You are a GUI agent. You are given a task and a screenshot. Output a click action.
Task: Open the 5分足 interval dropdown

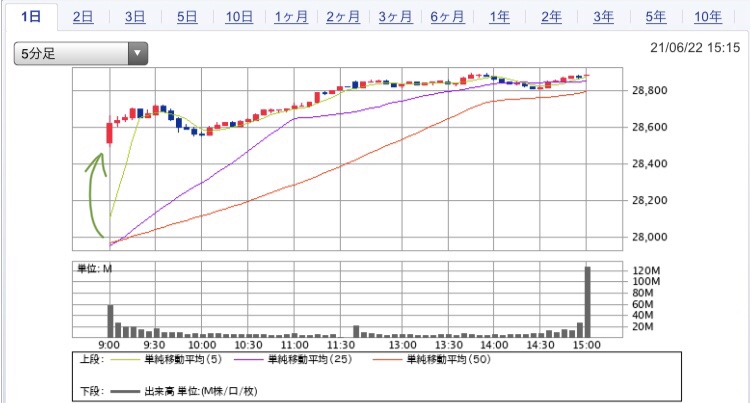pyautogui.click(x=81, y=54)
